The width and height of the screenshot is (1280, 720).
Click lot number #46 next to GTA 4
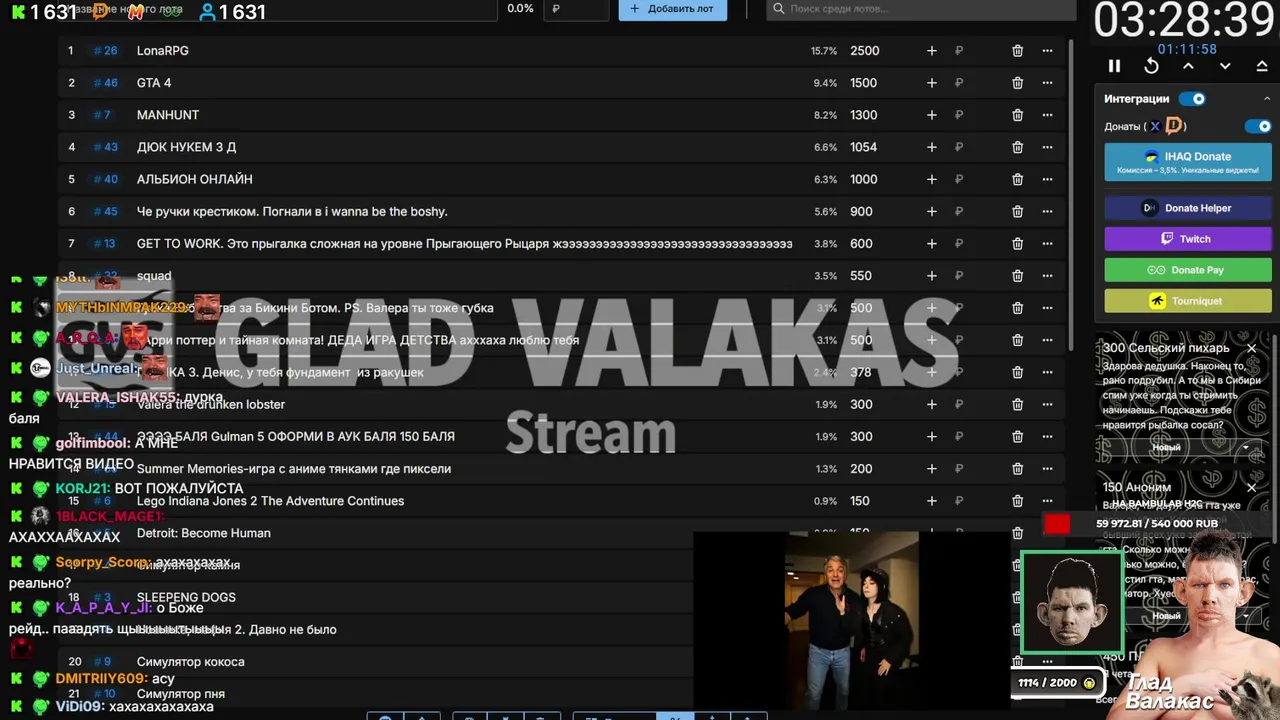click(x=105, y=83)
